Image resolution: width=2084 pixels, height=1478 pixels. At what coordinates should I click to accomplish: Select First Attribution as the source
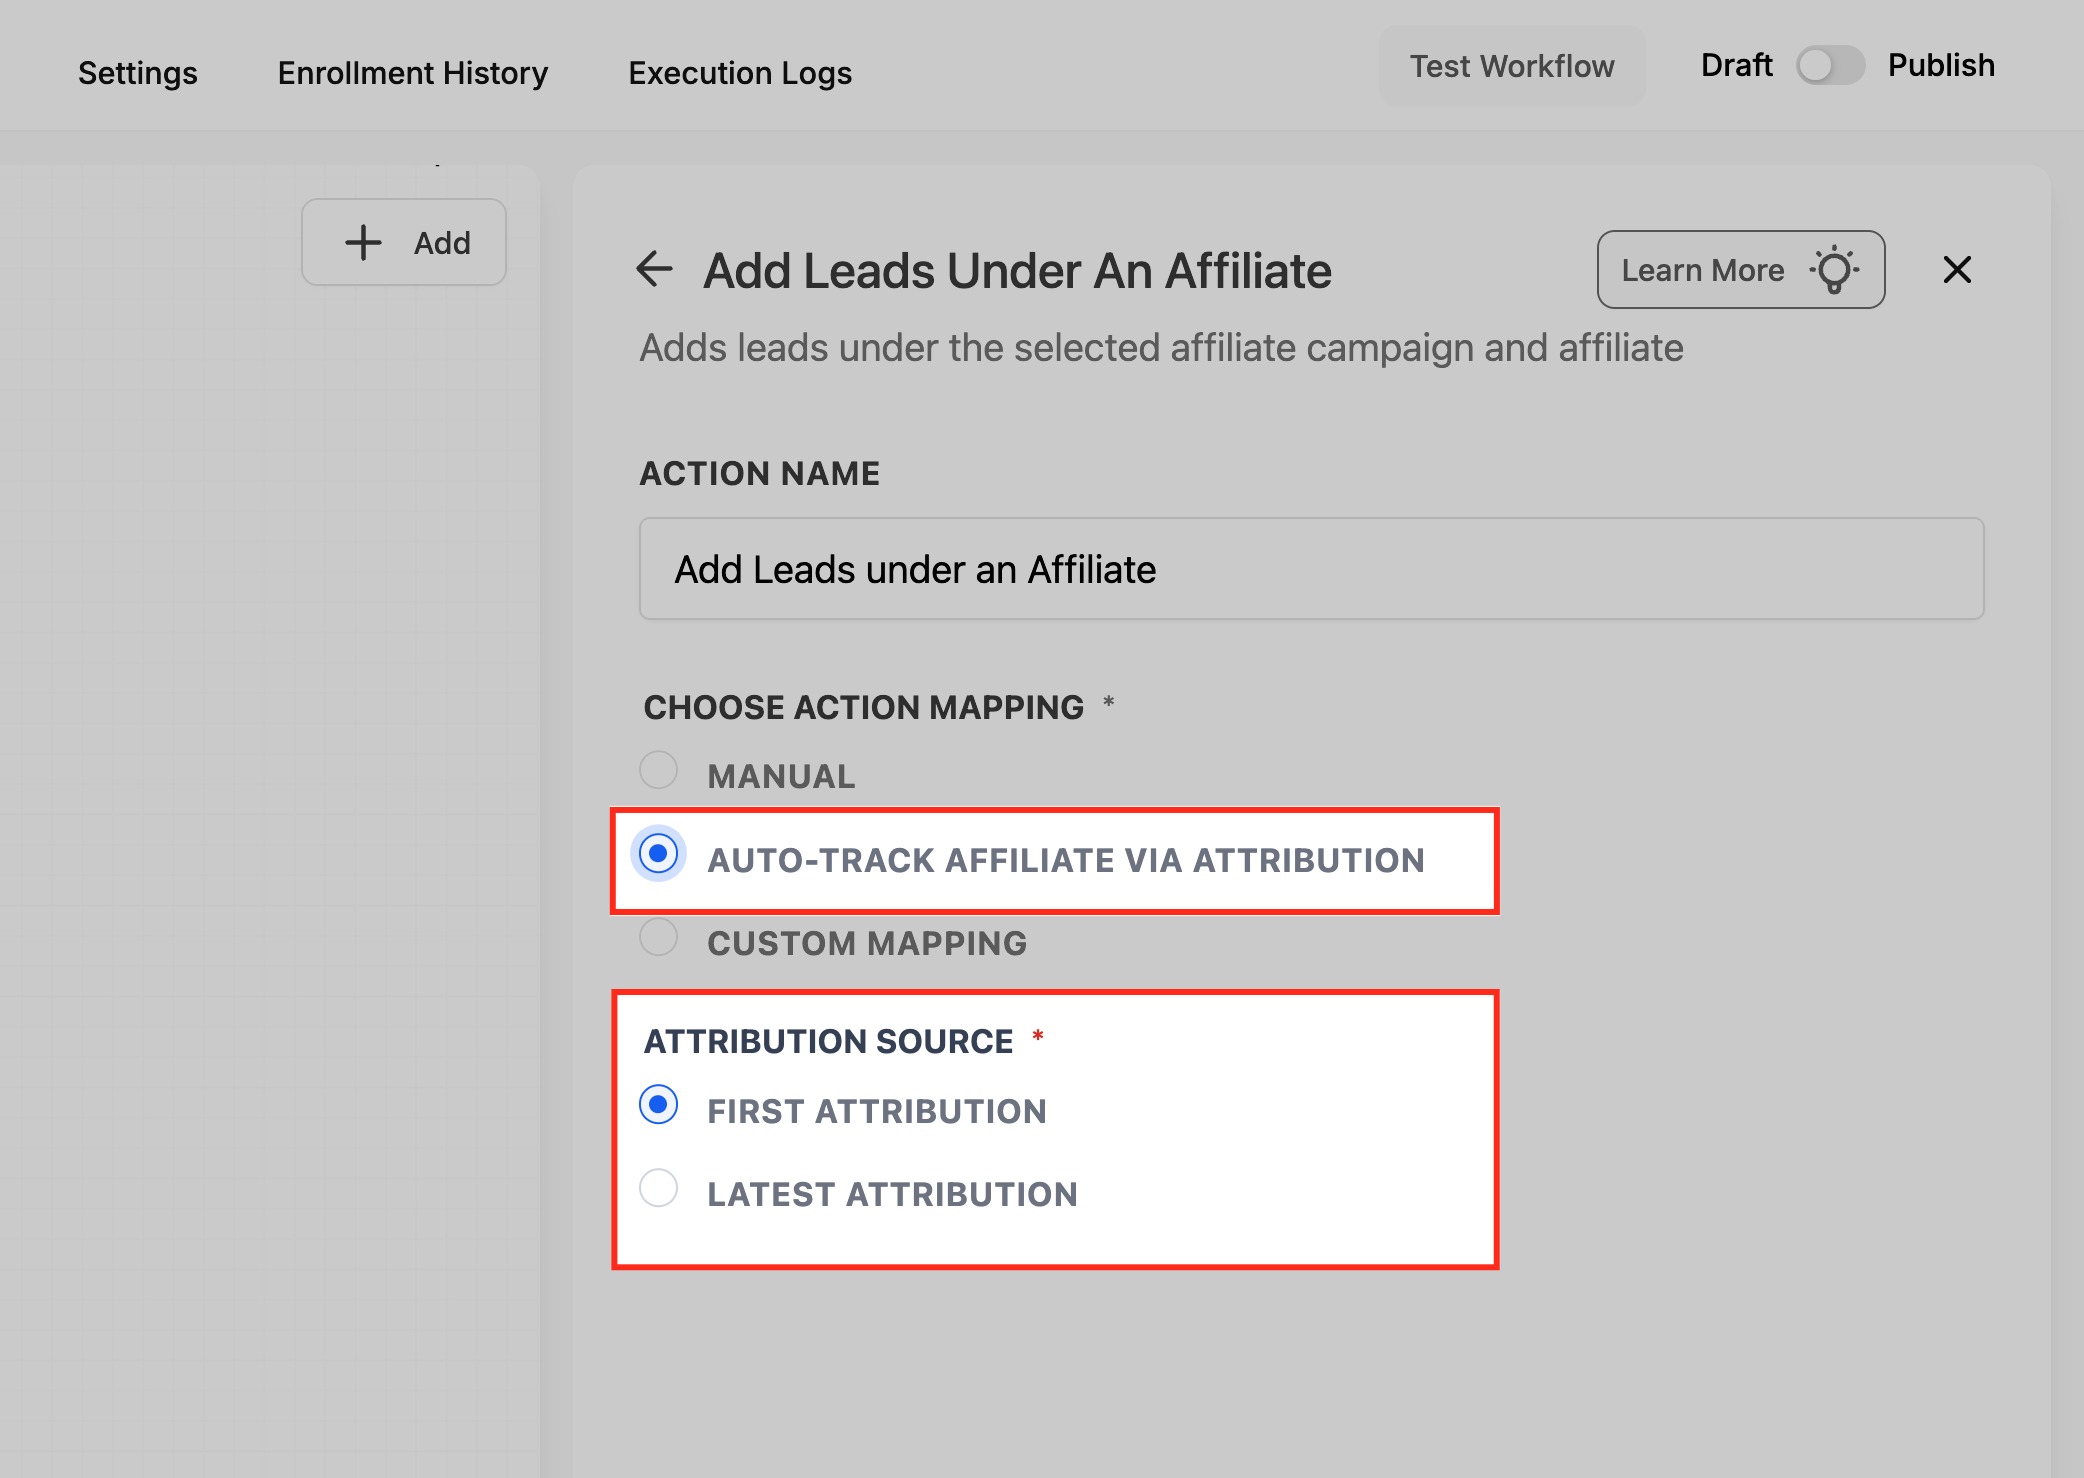[659, 1104]
